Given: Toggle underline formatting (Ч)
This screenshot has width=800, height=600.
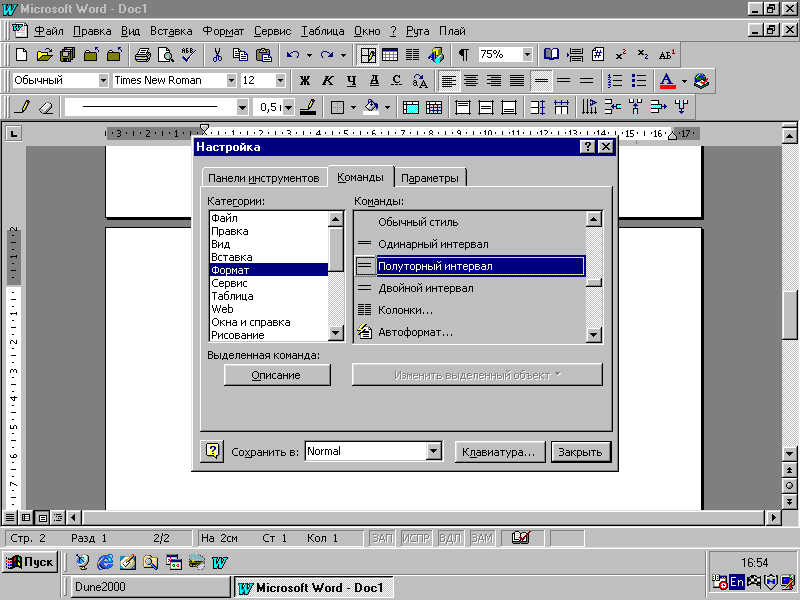Looking at the screenshot, I should (350, 80).
